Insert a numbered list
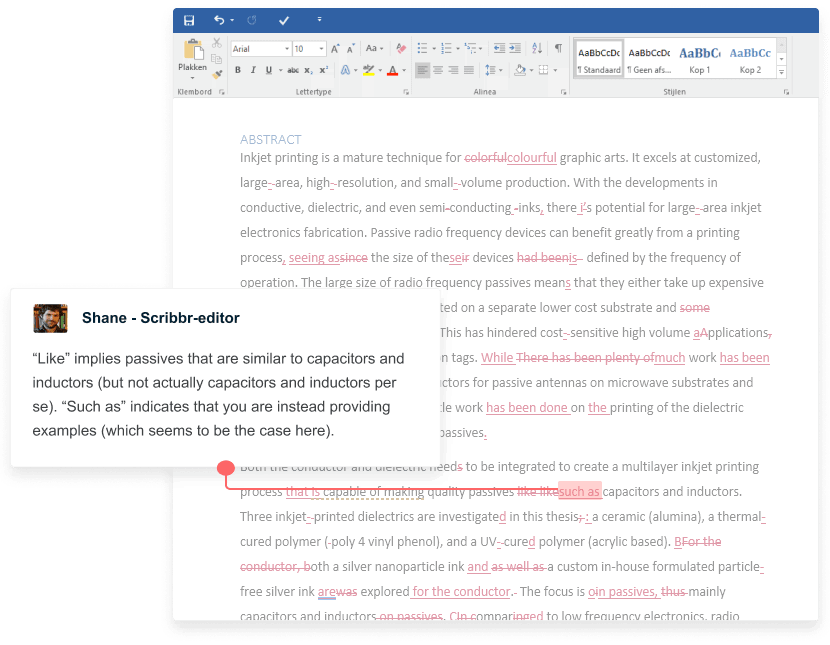 [x=446, y=49]
